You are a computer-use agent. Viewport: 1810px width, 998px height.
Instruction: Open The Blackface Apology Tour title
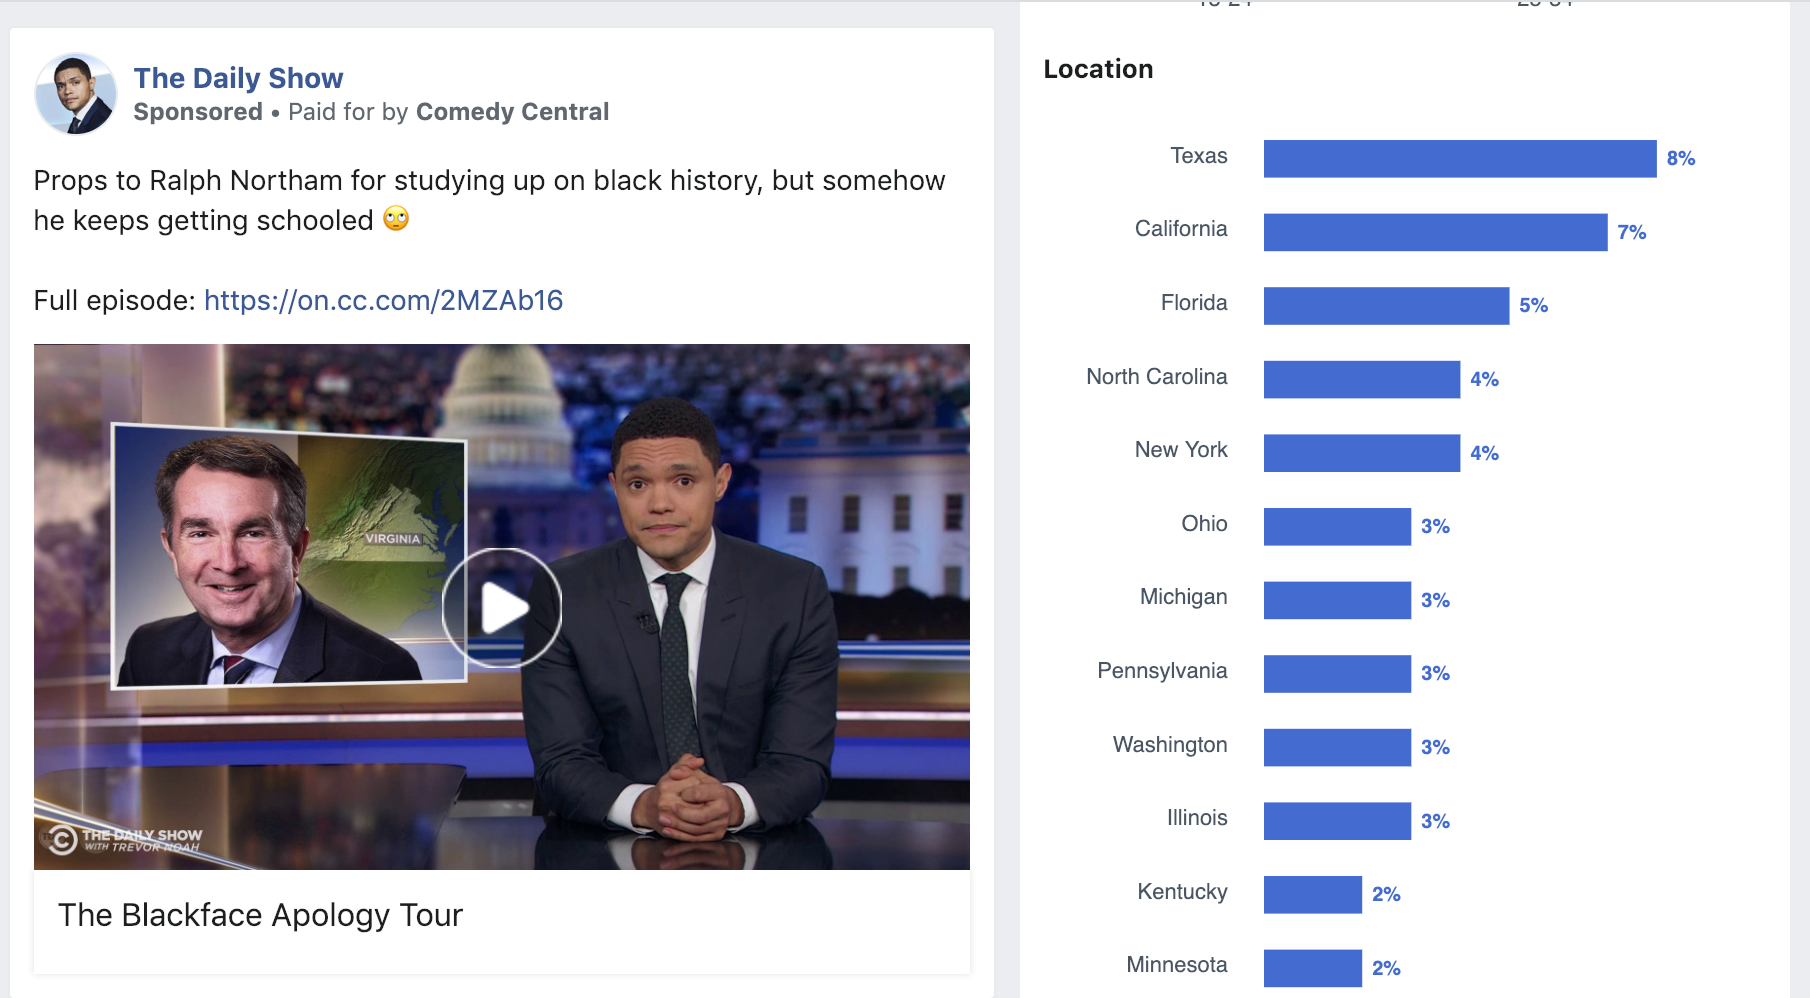pos(260,915)
